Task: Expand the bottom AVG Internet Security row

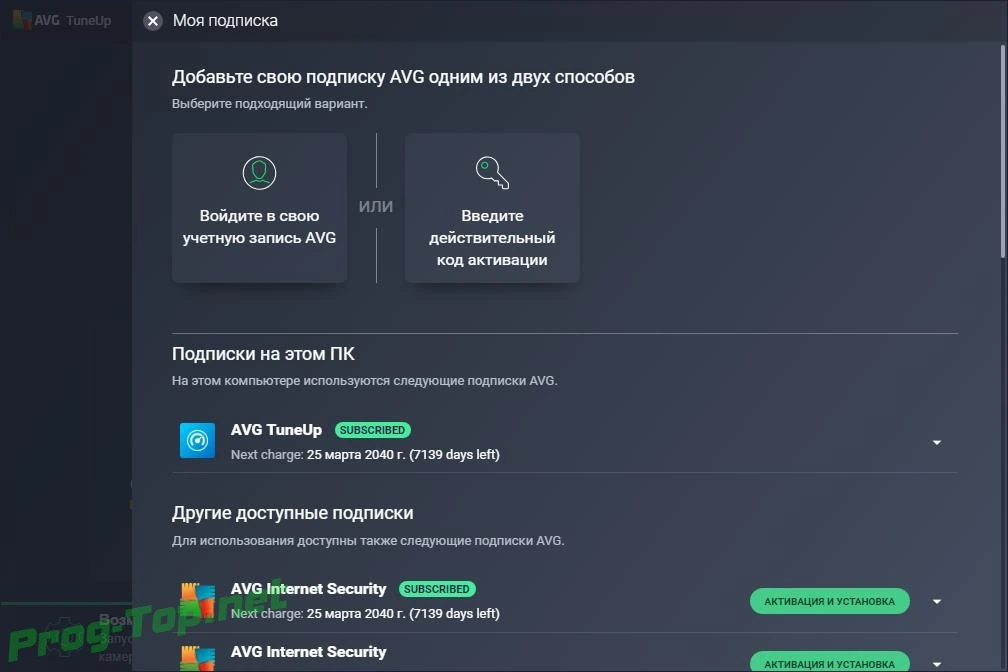Action: pyautogui.click(x=937, y=664)
